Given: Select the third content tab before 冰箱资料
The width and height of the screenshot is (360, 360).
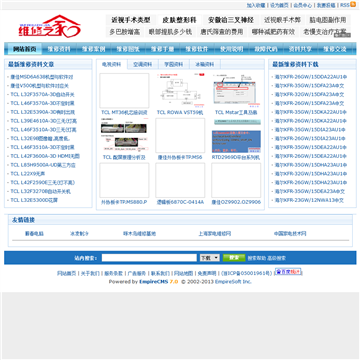Looking at the screenshot, I should [x=174, y=64].
